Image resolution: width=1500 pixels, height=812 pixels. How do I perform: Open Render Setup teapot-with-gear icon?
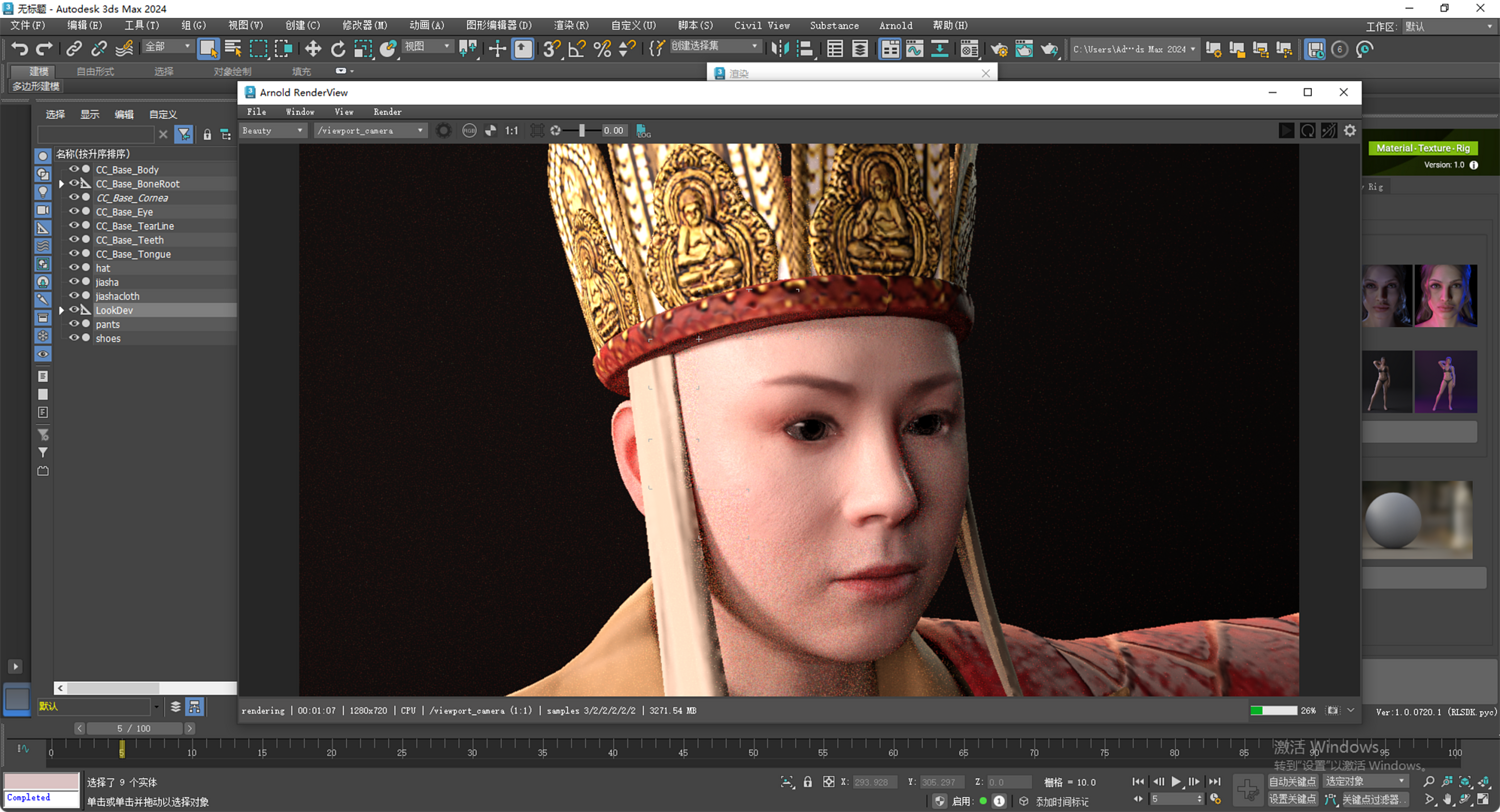click(x=998, y=48)
